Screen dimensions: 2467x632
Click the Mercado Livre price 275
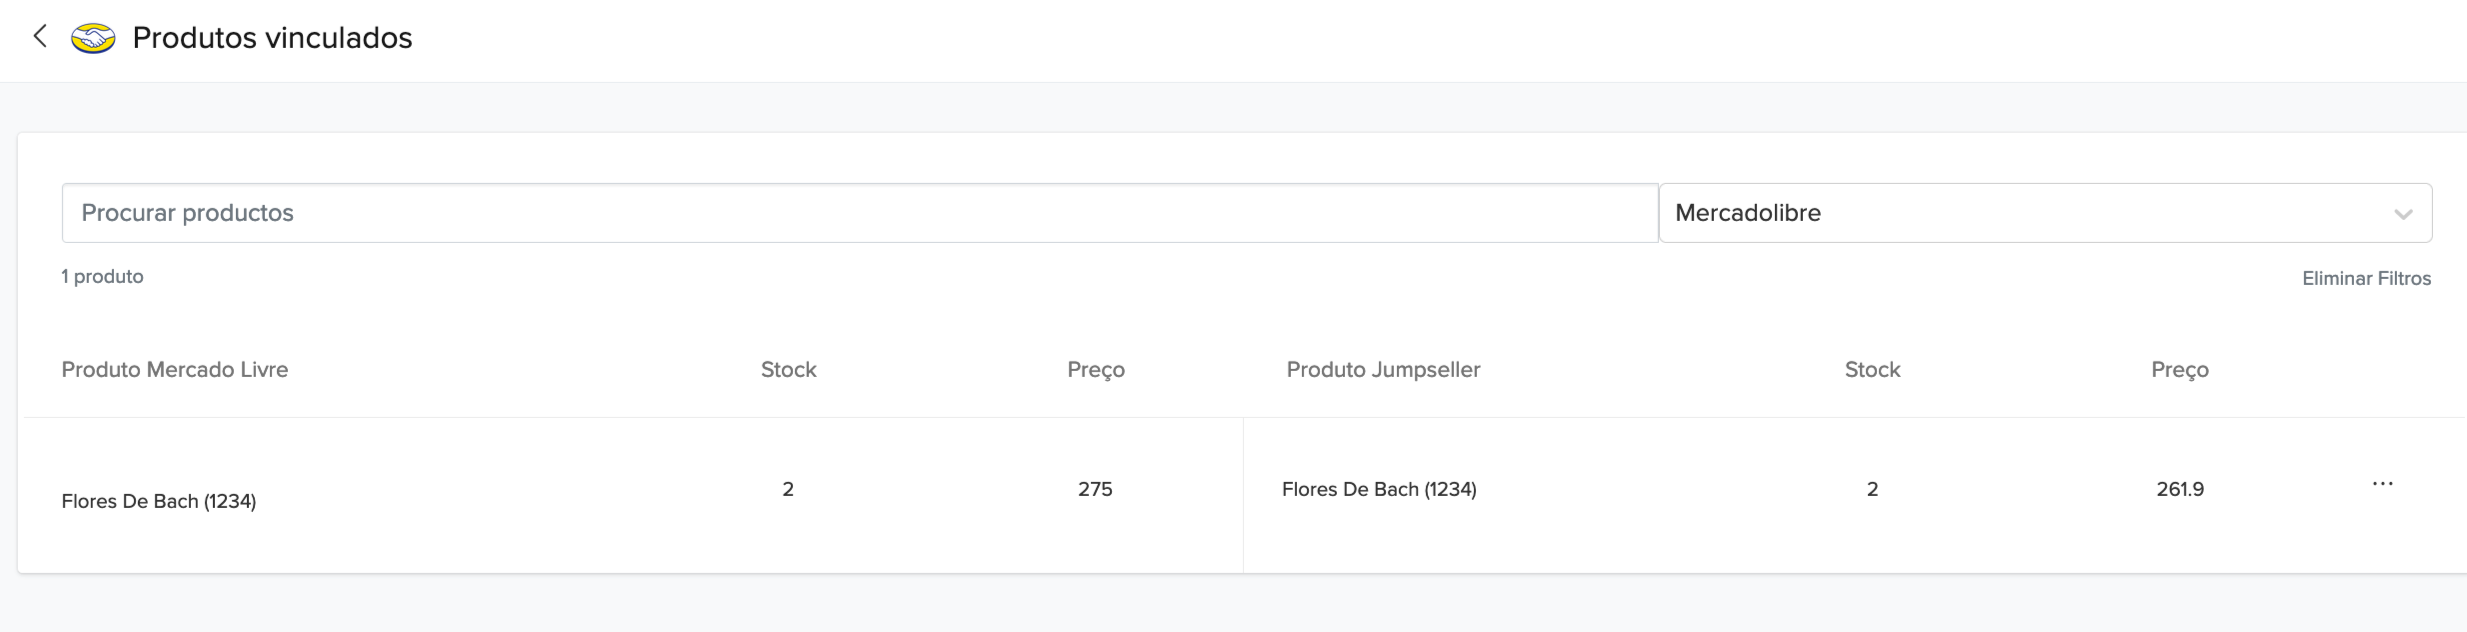1095,489
